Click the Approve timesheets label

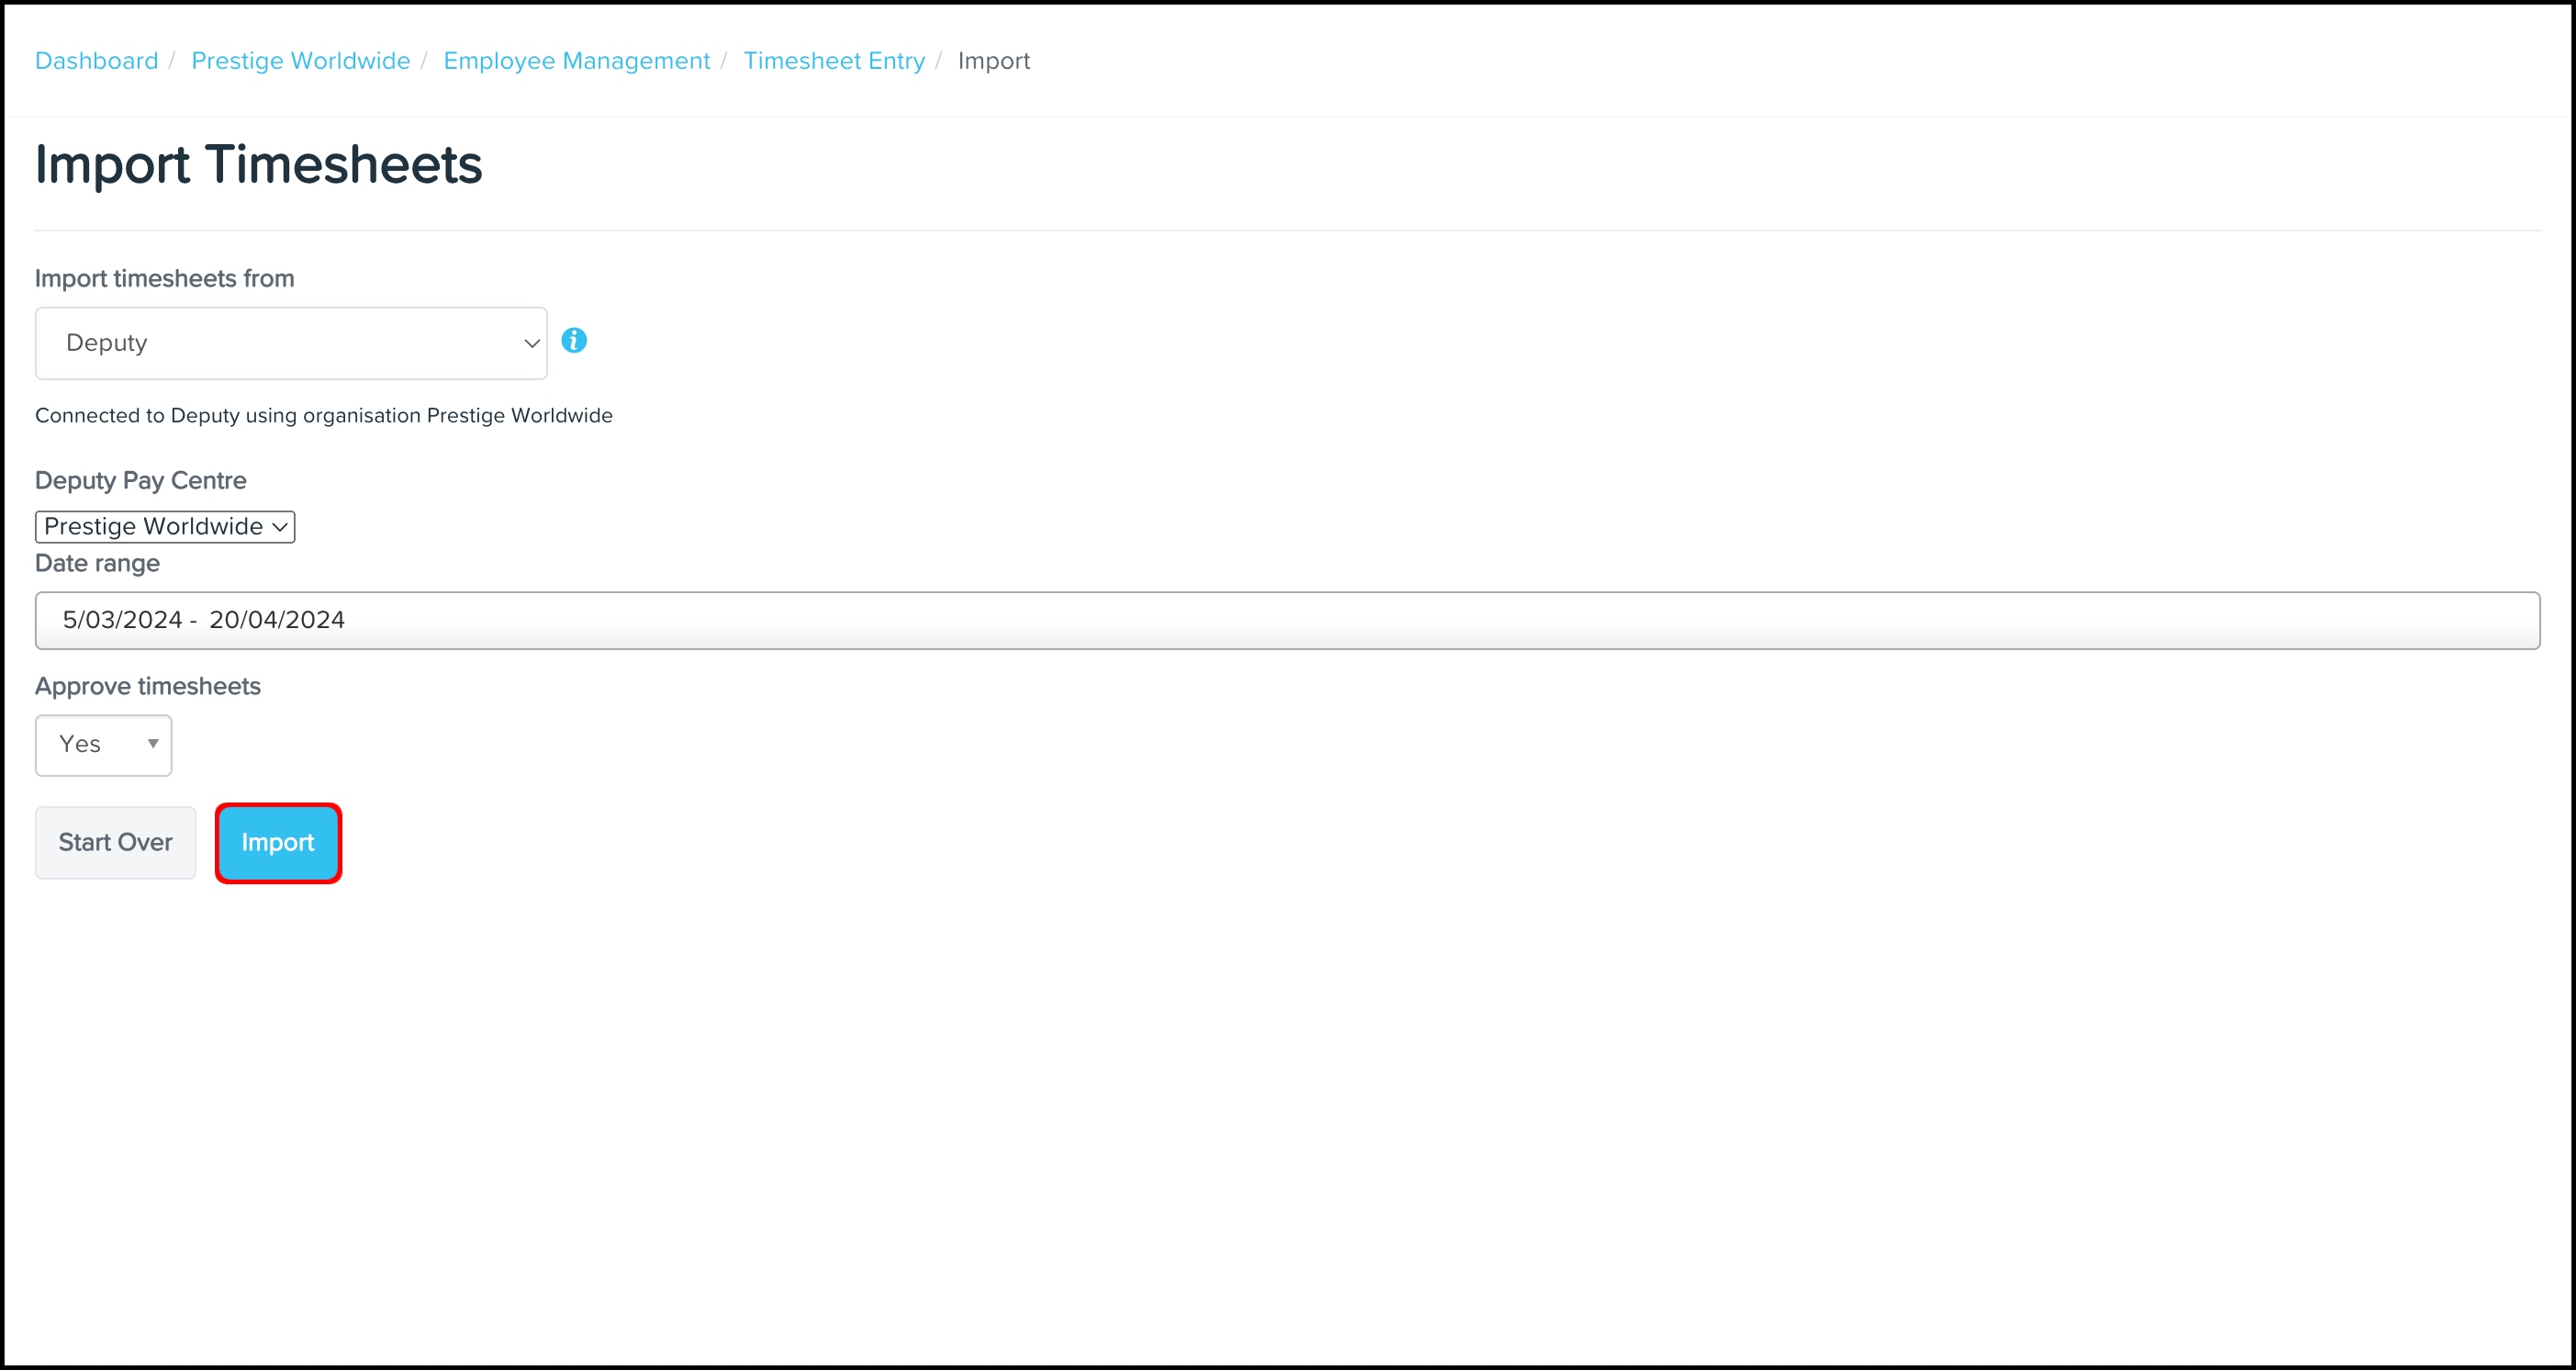(x=147, y=686)
